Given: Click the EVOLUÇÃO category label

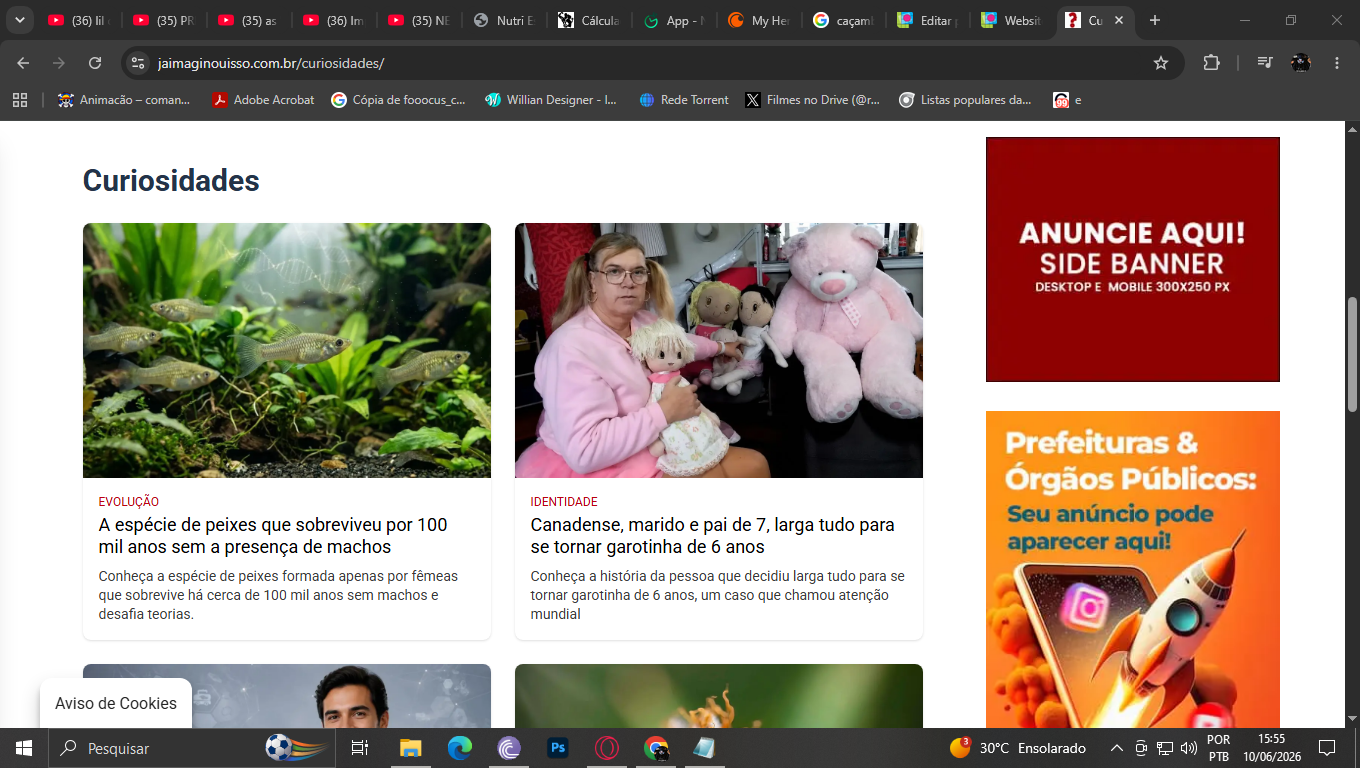Looking at the screenshot, I should coord(129,502).
